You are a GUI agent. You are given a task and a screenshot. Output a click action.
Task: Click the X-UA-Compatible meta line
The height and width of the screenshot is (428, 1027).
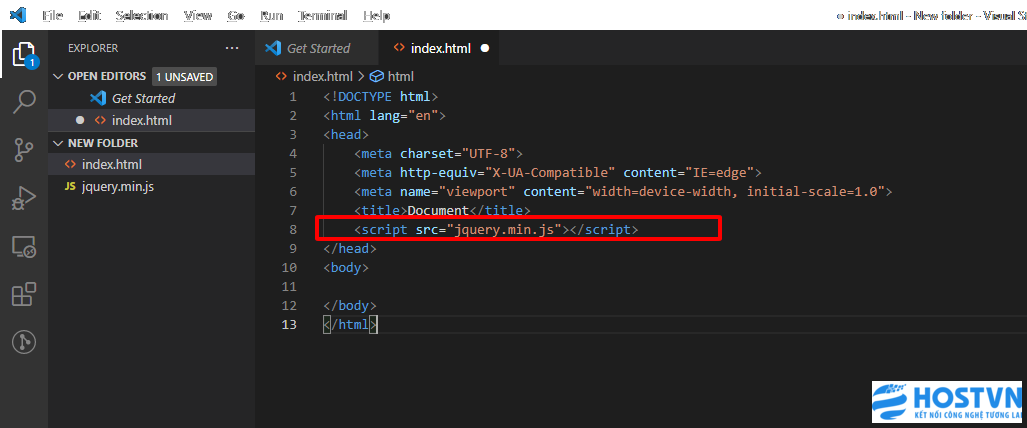[x=558, y=173]
